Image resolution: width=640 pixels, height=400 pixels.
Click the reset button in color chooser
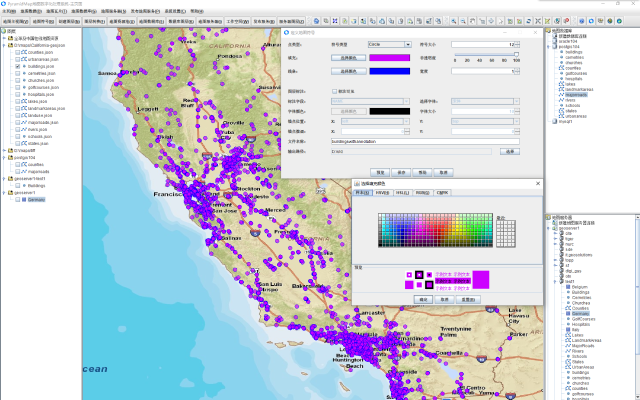(468, 300)
